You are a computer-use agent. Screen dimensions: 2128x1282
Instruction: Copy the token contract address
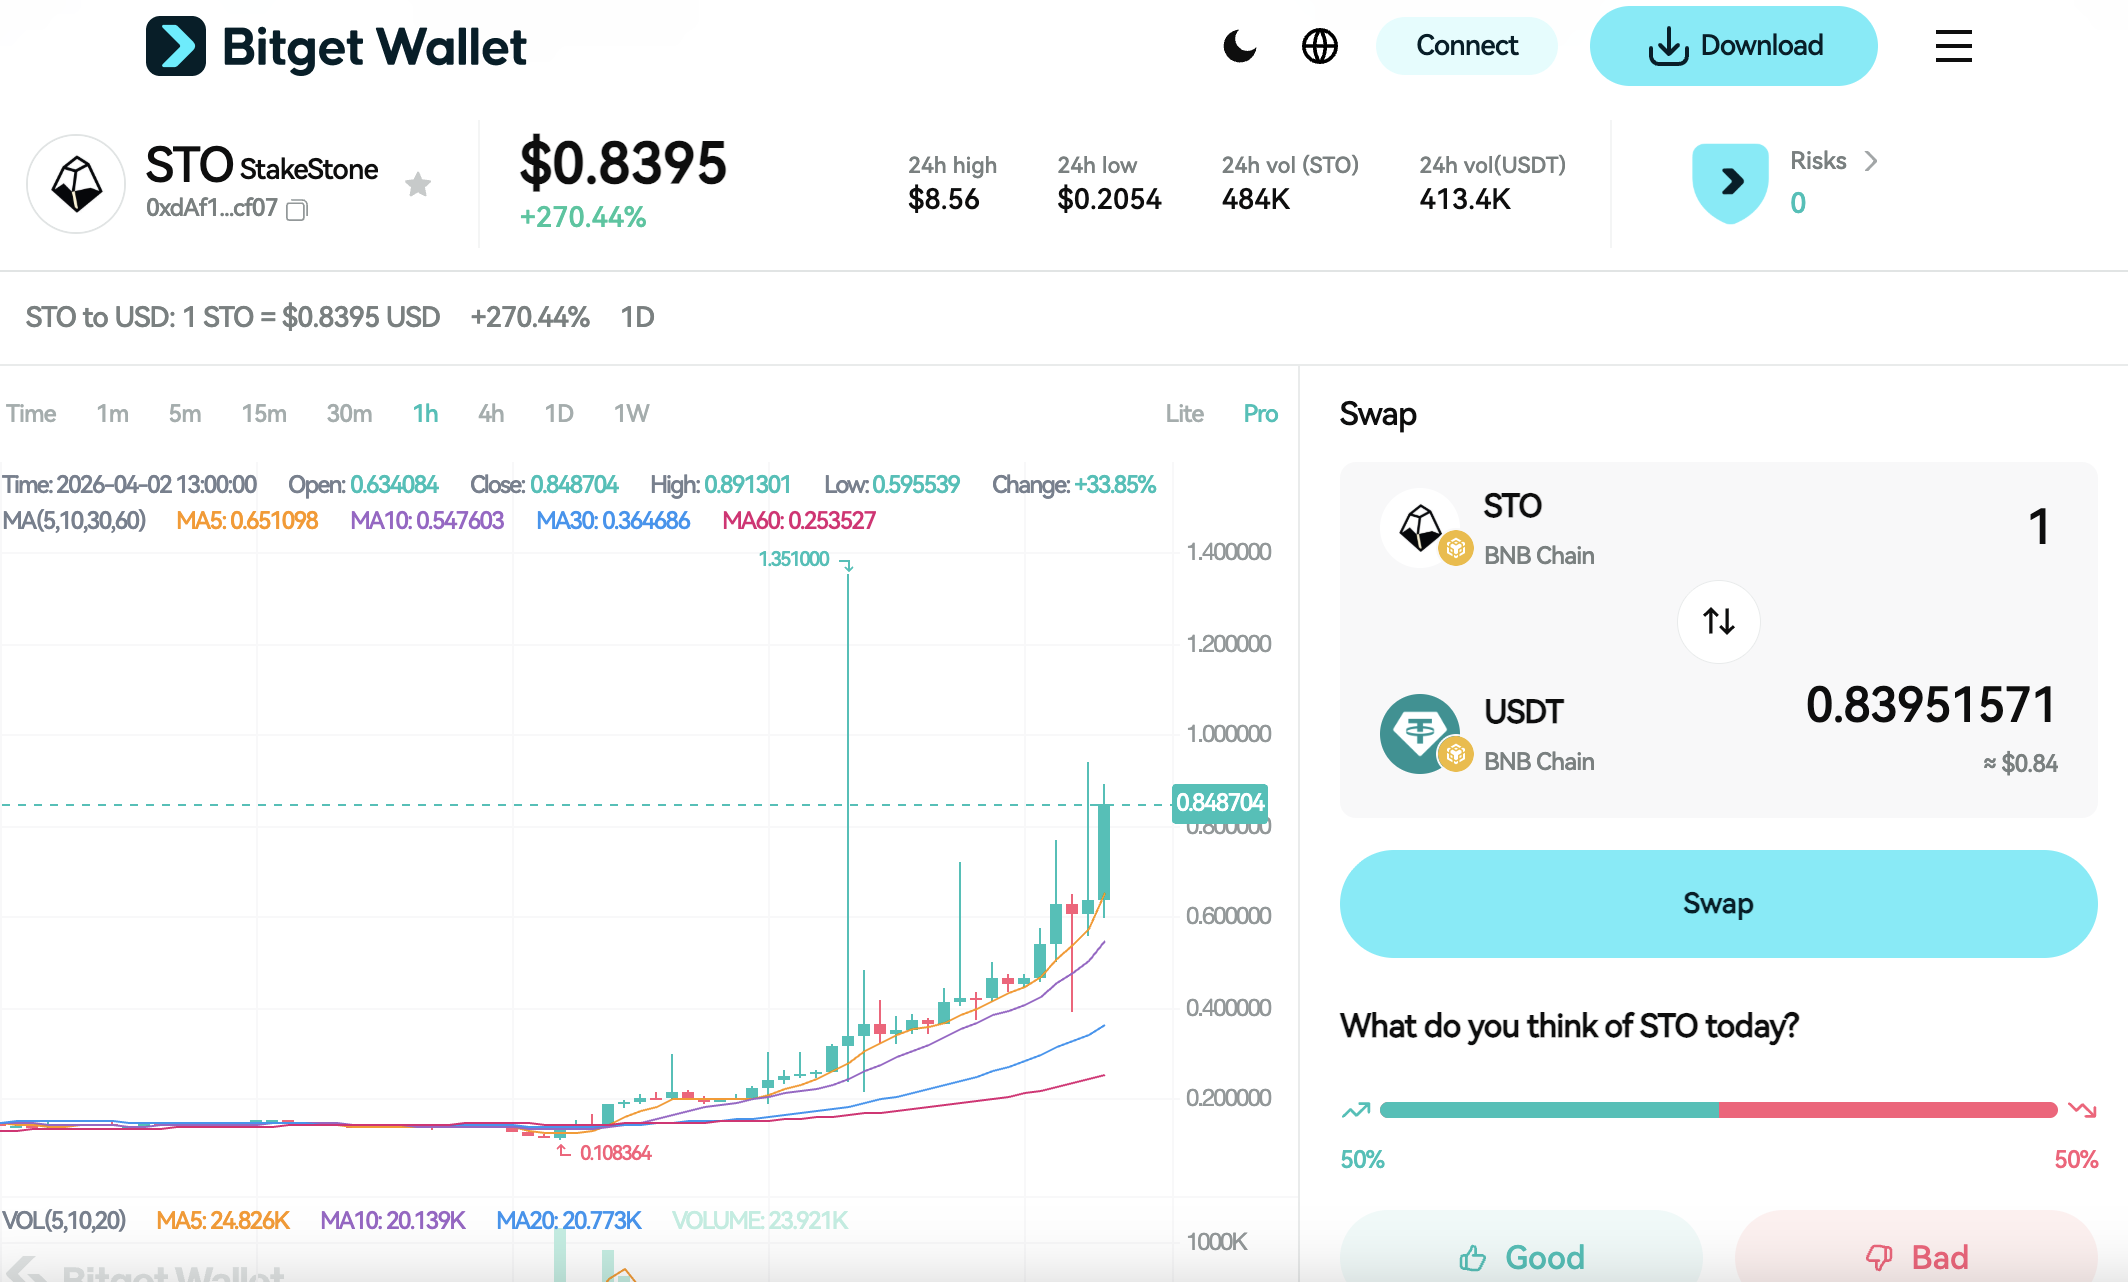[x=296, y=211]
